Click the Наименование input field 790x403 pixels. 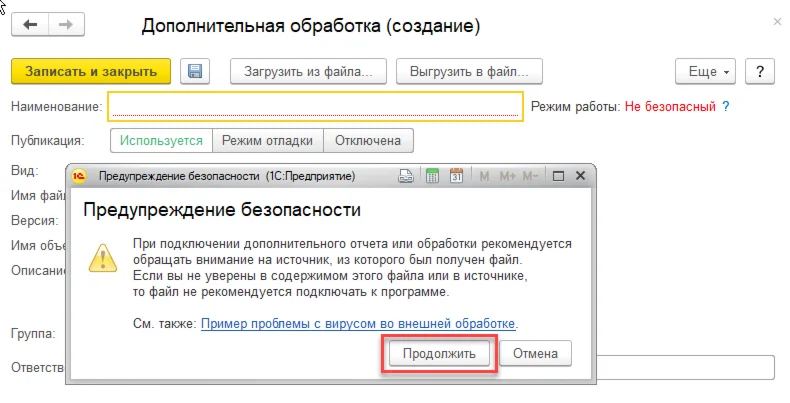(x=315, y=106)
